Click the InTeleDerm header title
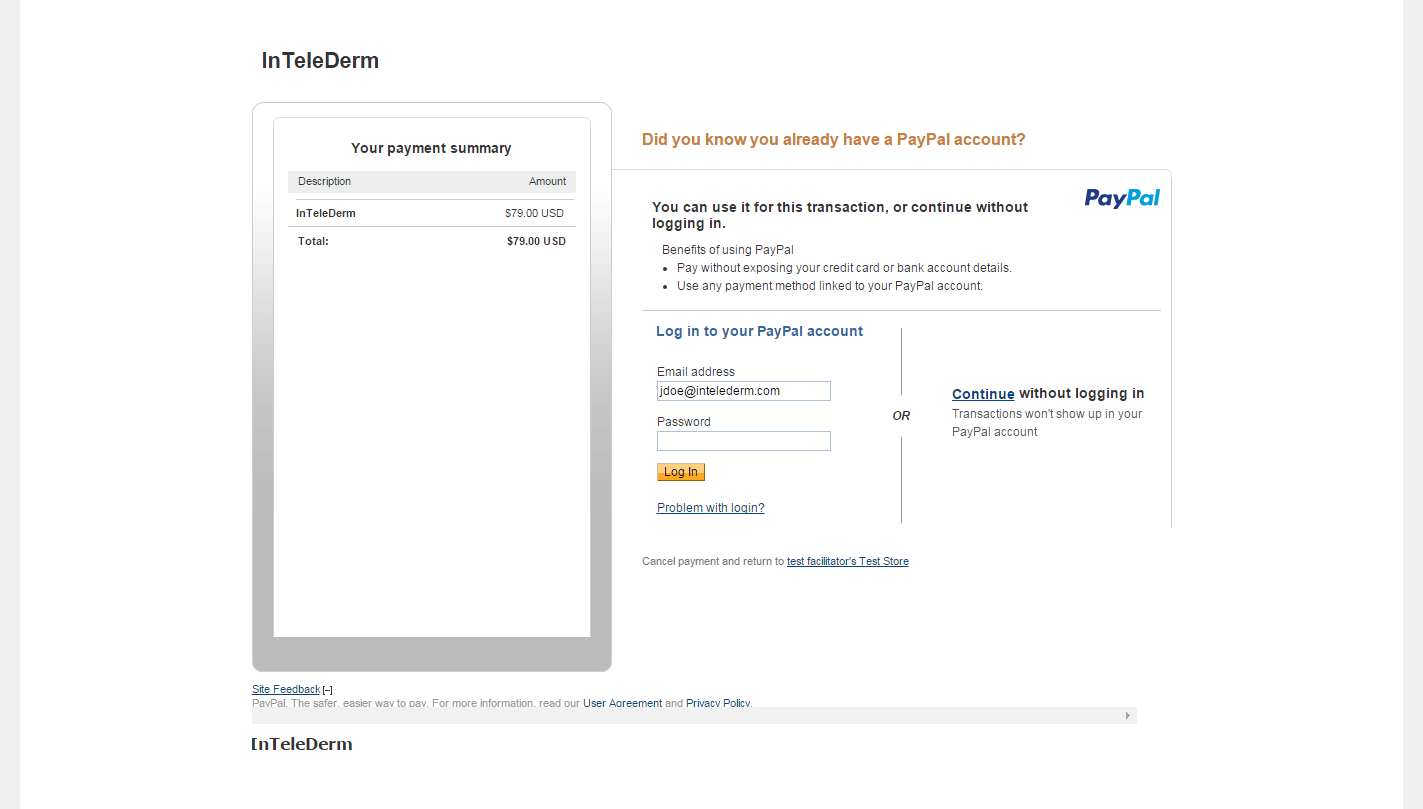The height and width of the screenshot is (809, 1423). tap(320, 61)
